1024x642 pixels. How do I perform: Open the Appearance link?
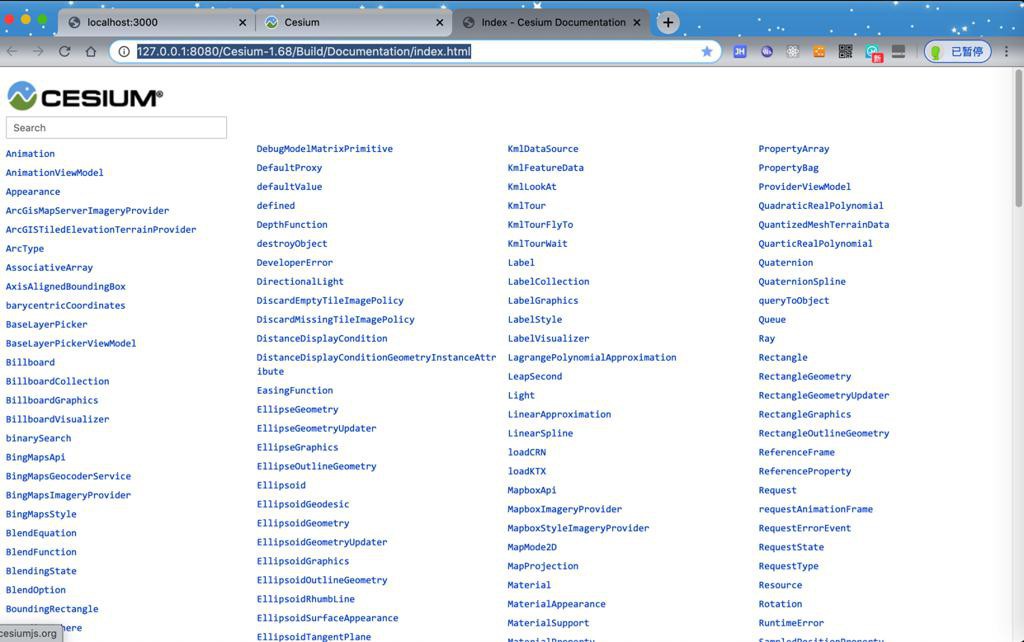33,191
